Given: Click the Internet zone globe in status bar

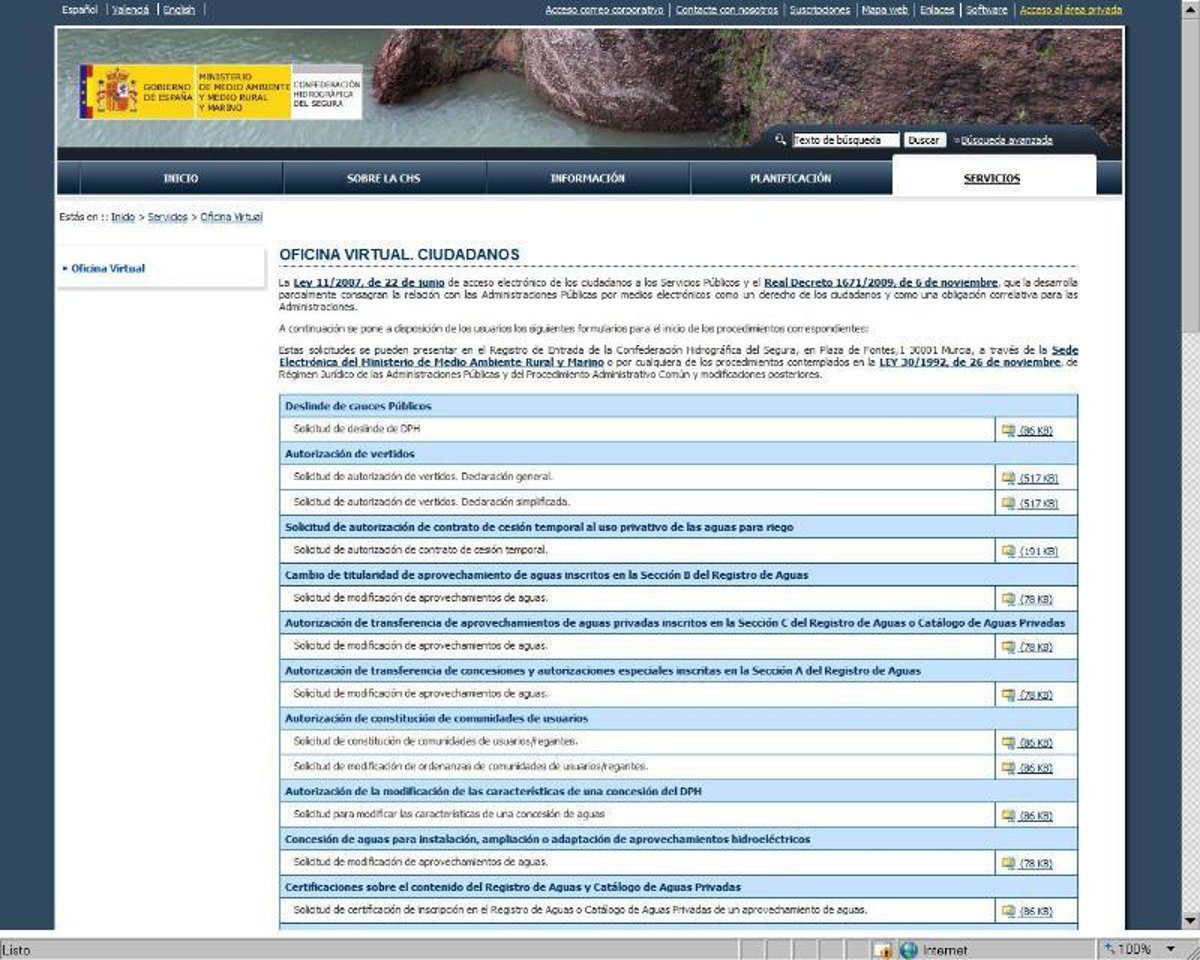Looking at the screenshot, I should pyautogui.click(x=908, y=950).
